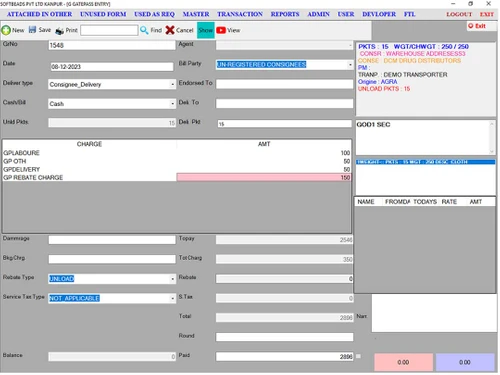Open the USER menu
The height and width of the screenshot is (375, 500).
pos(346,14)
